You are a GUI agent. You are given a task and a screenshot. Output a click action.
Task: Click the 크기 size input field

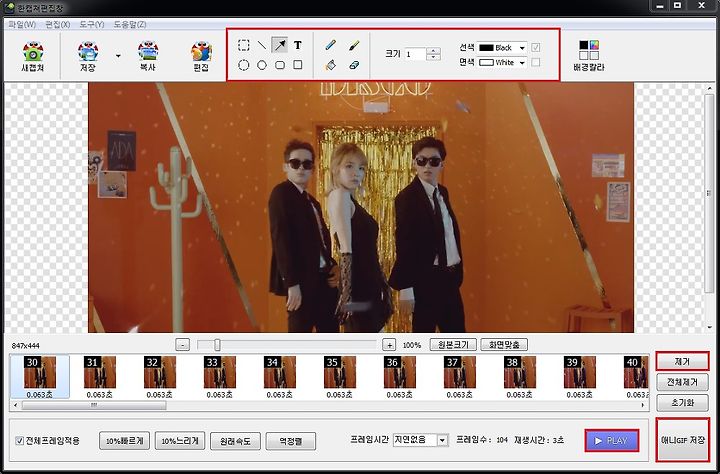coord(415,54)
